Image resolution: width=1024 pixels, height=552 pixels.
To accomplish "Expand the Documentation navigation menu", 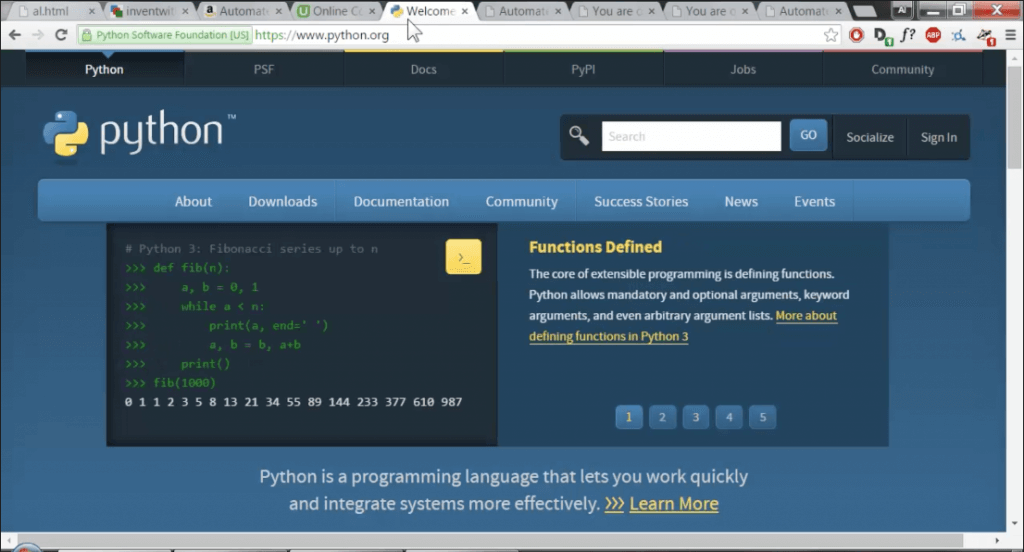I will tap(401, 201).
